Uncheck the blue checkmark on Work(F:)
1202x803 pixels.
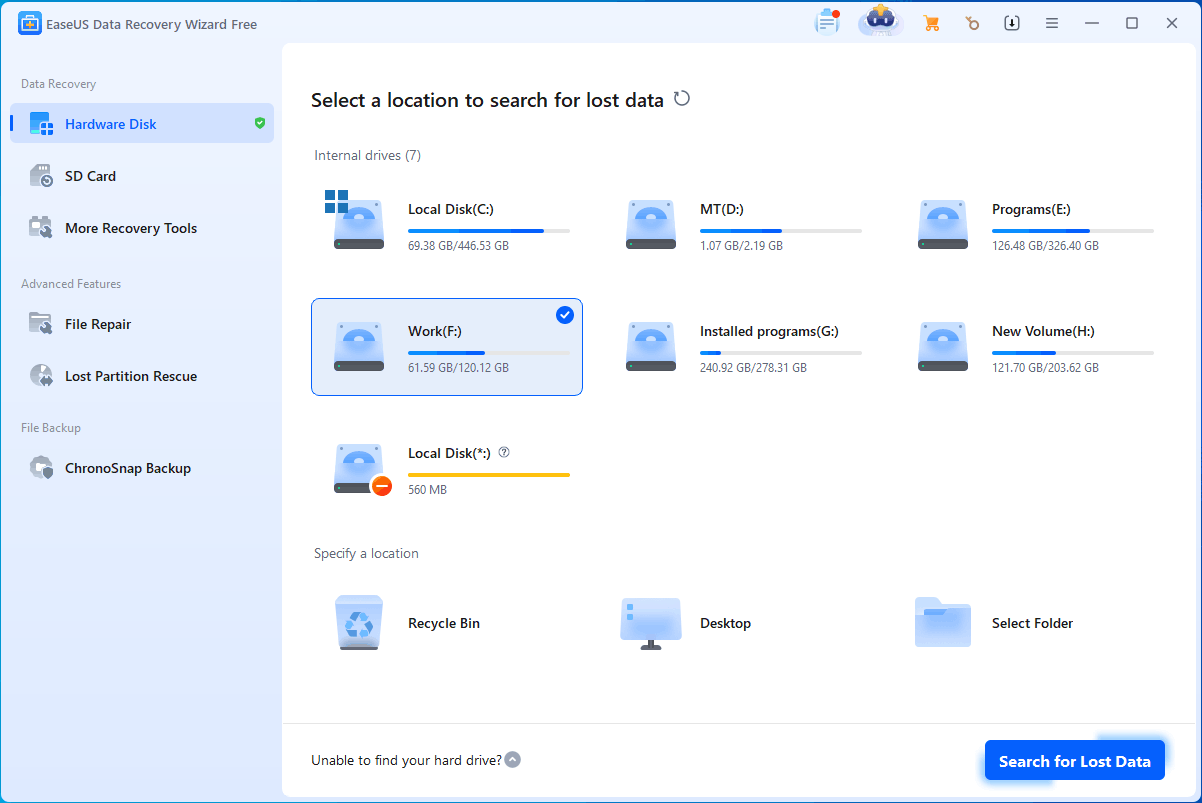click(565, 315)
